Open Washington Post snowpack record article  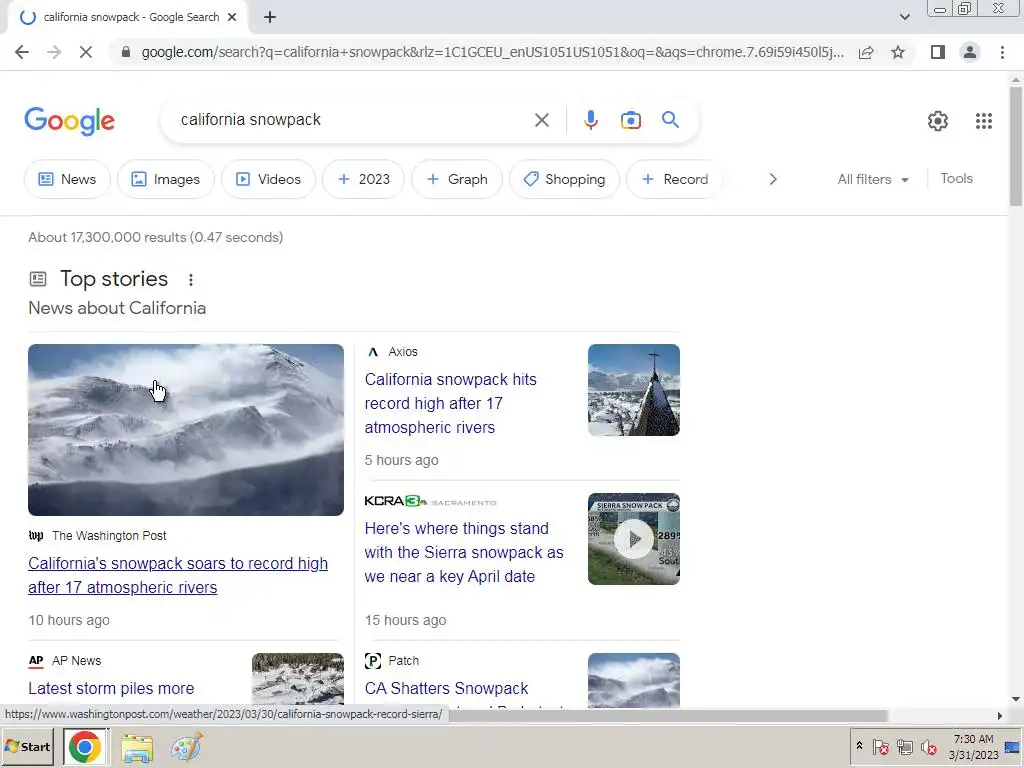pos(178,575)
